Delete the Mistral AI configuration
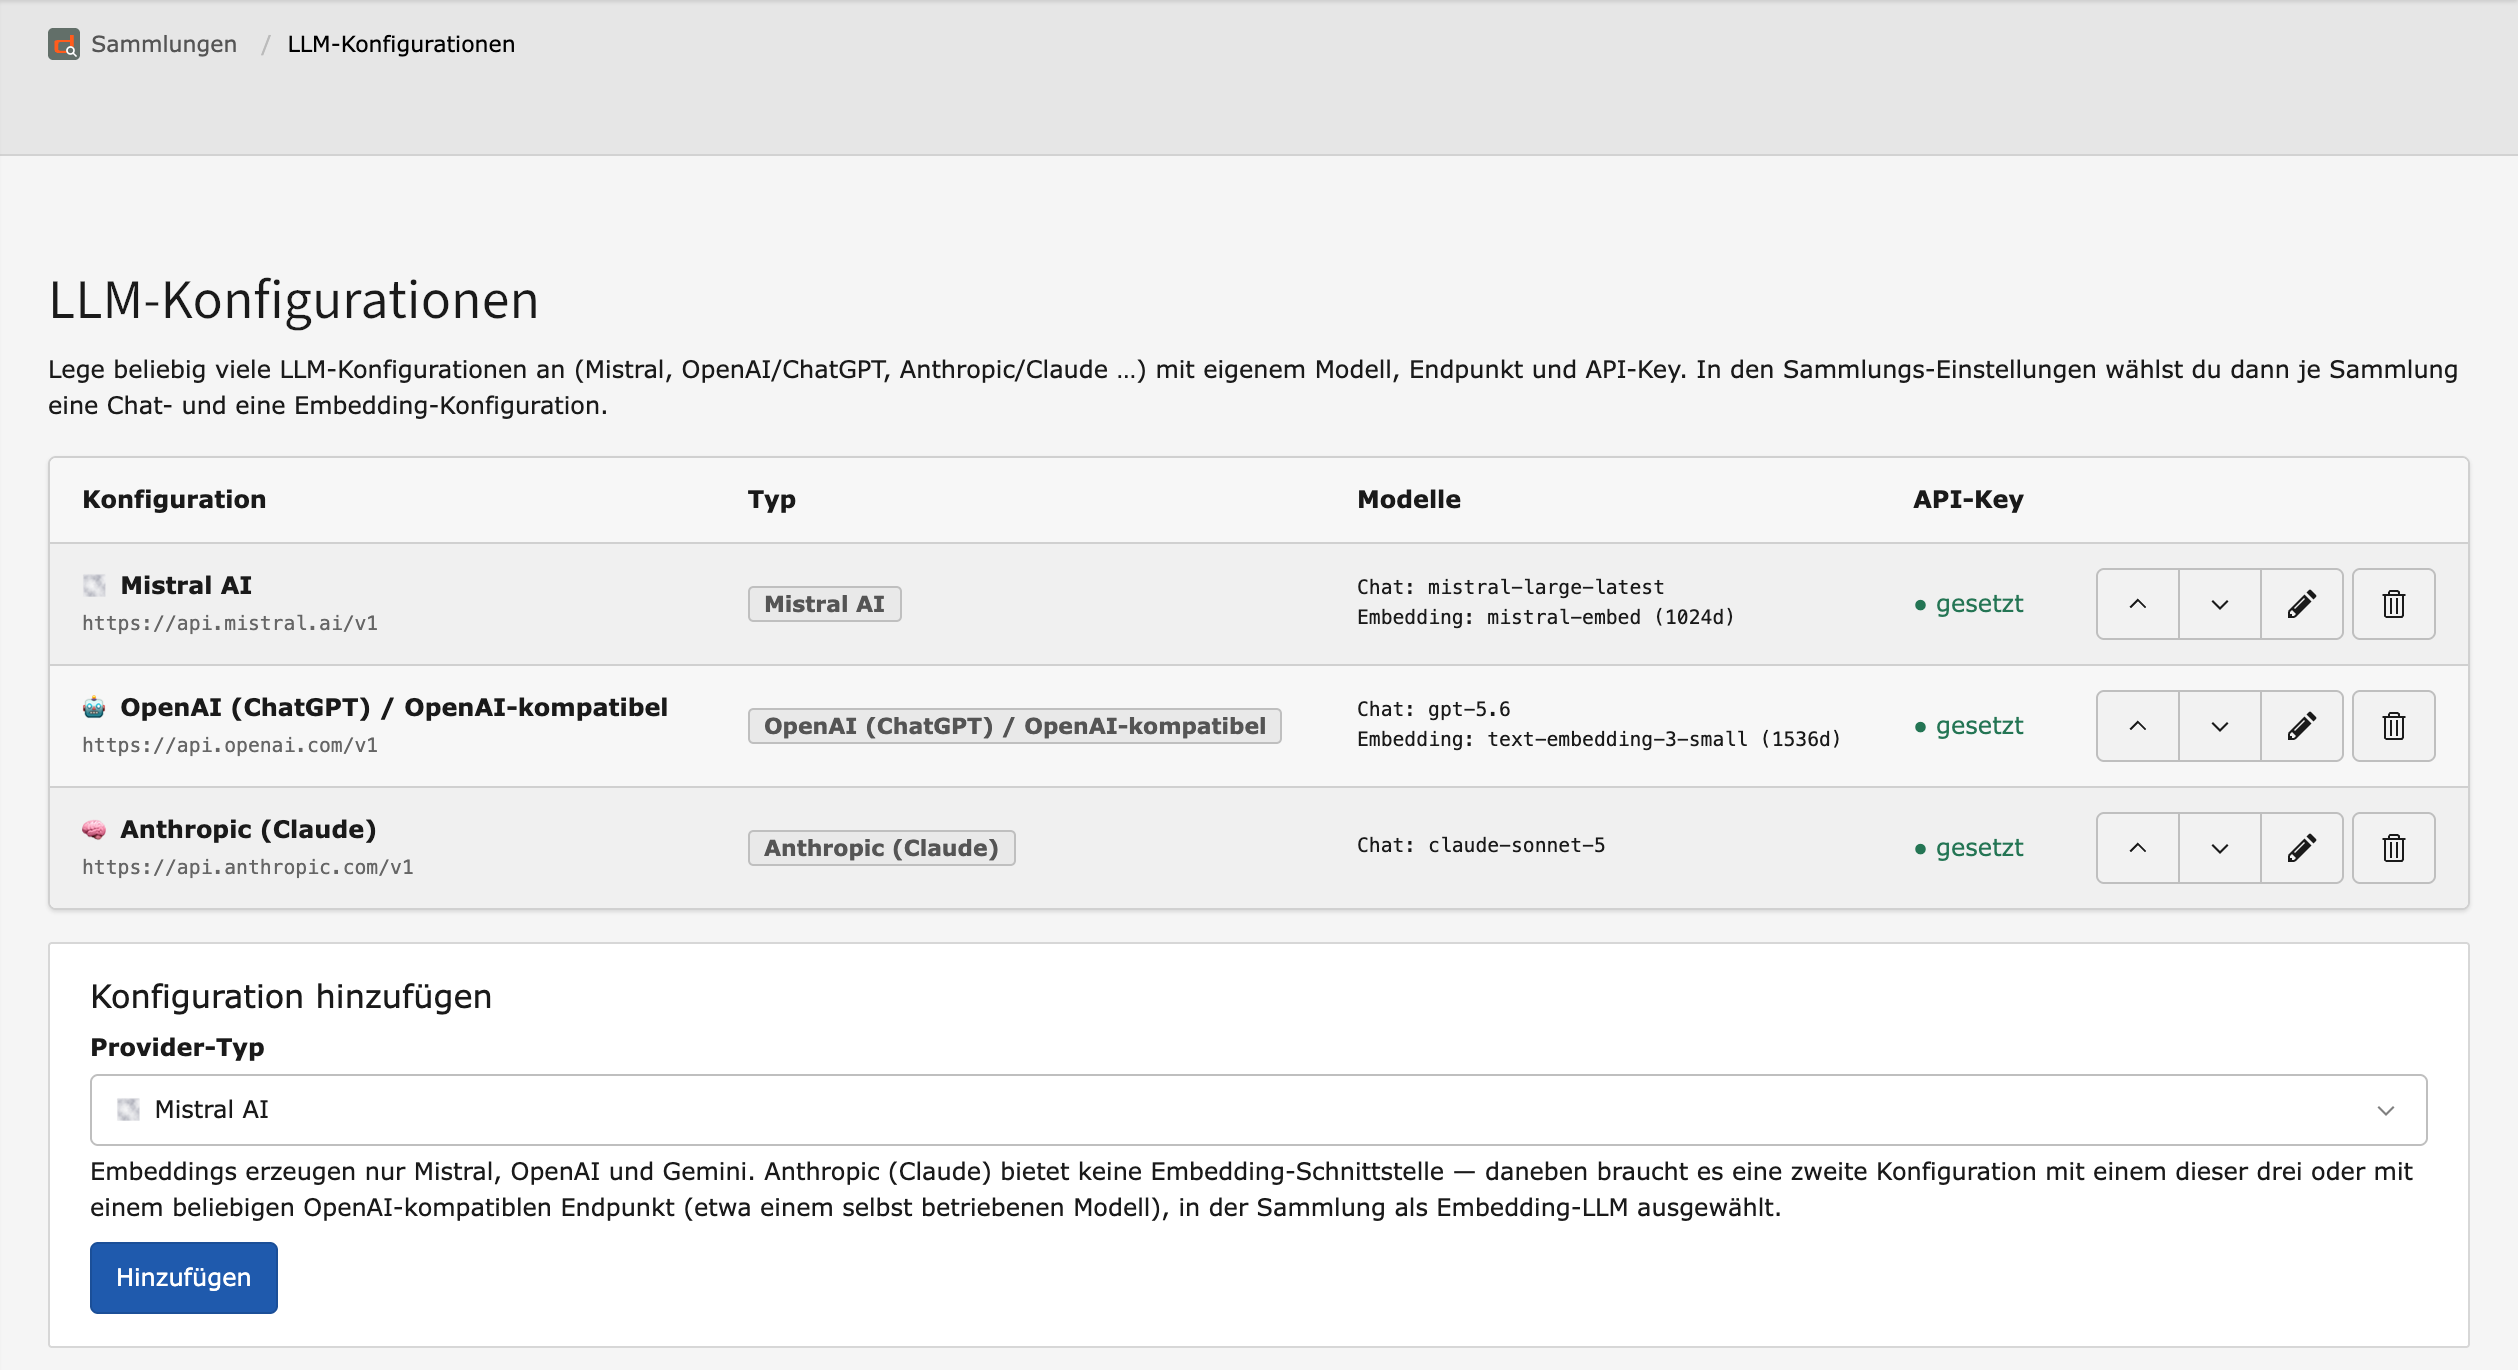 (x=2393, y=604)
